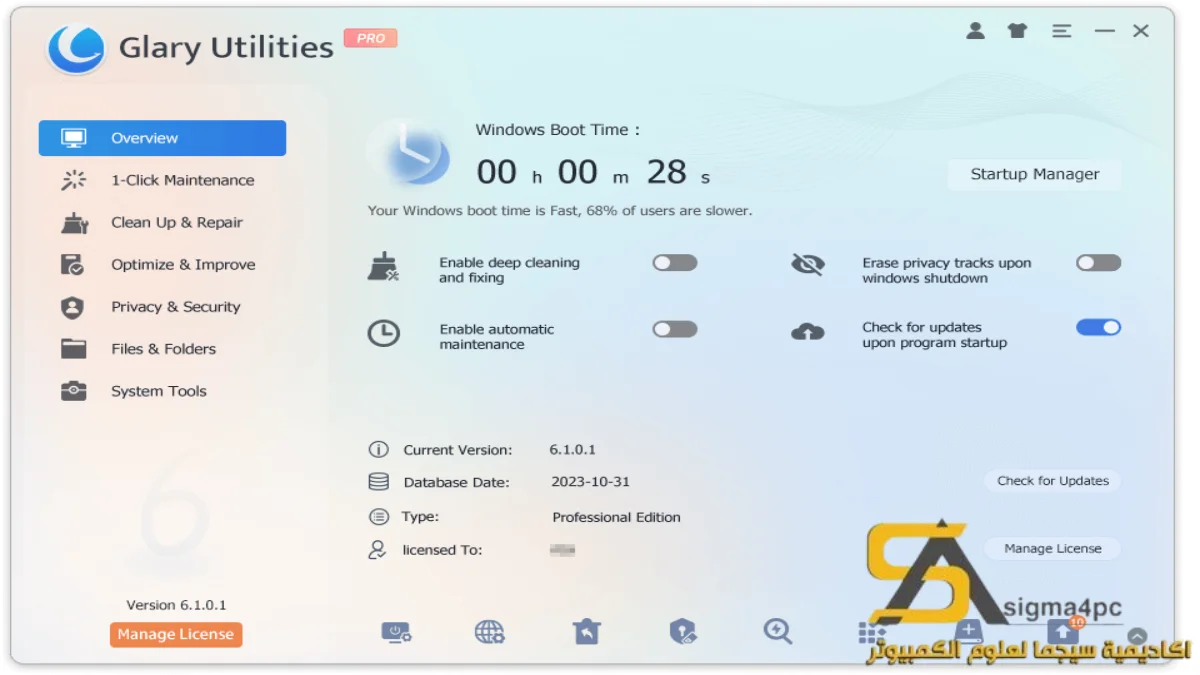Toggle Enable deep cleaning and fixing
This screenshot has width=1200, height=675.
coord(675,263)
